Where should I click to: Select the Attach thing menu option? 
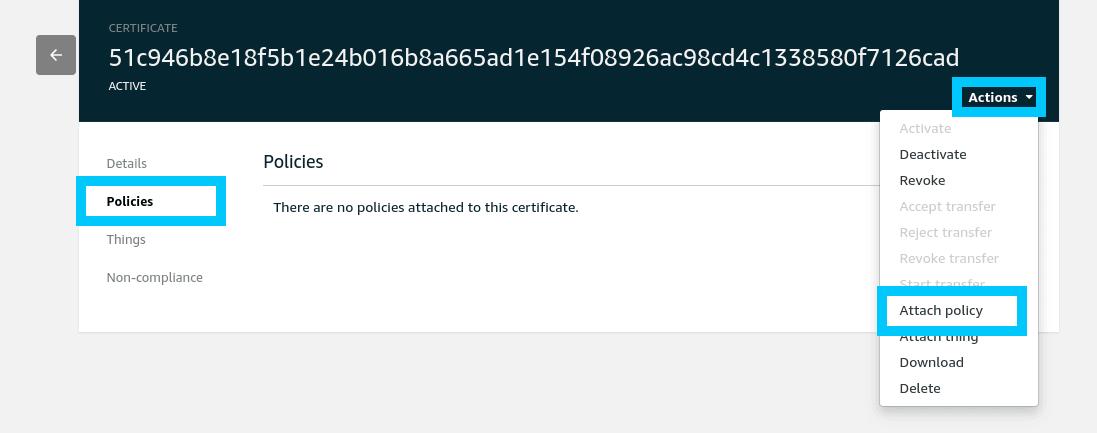point(938,338)
